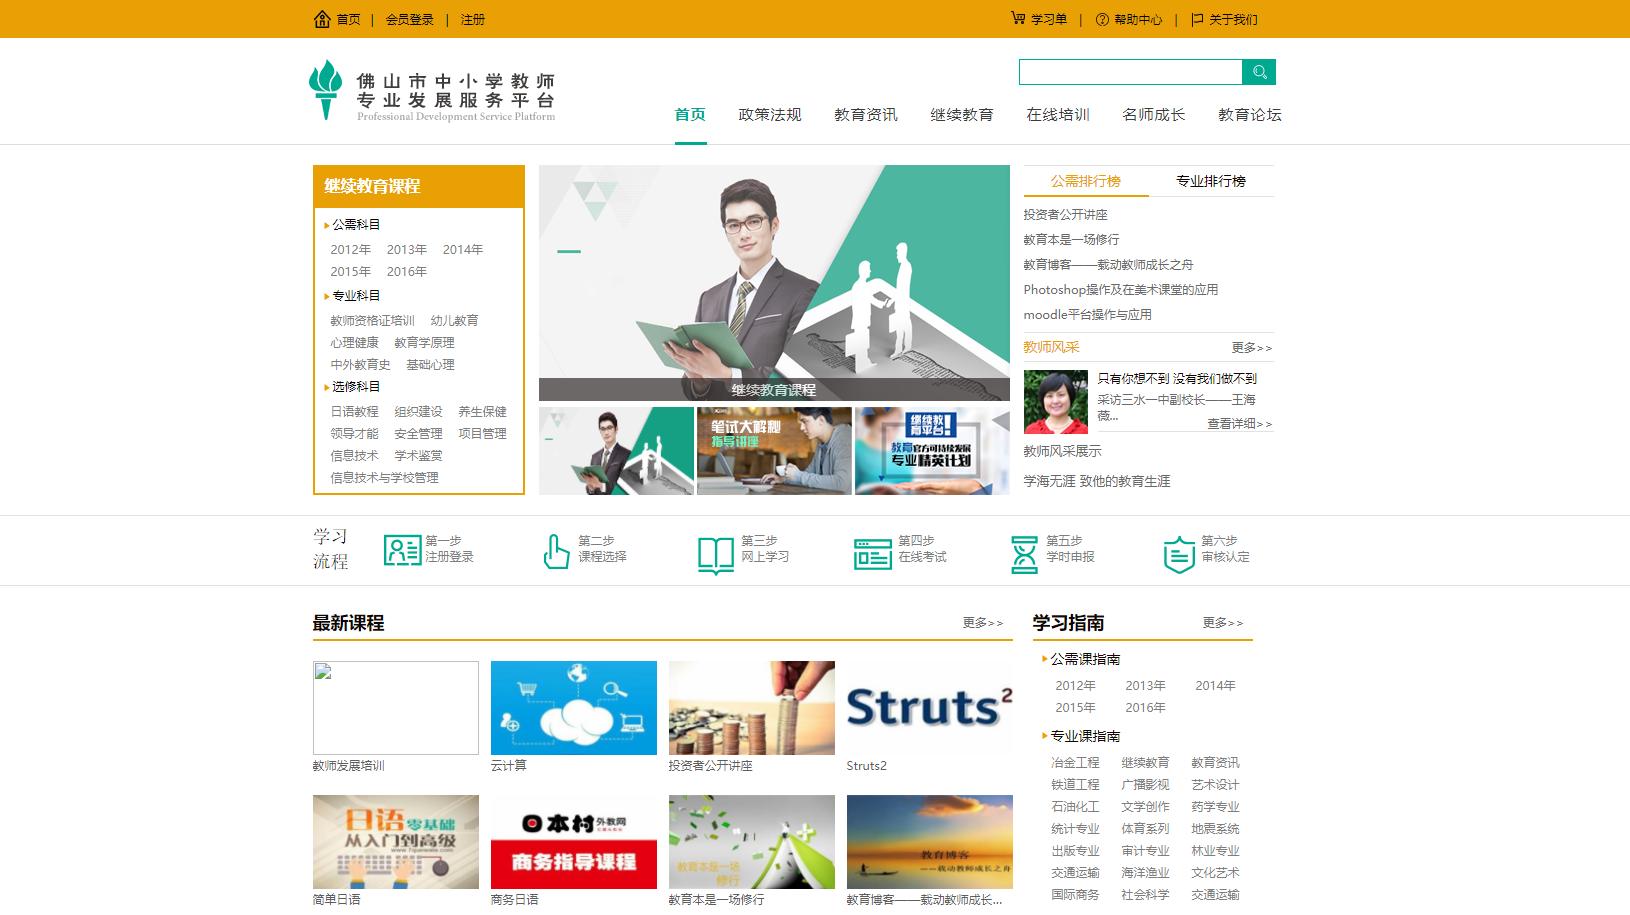This screenshot has width=1630, height=915.
Task: Click the 注册 link in top bar
Action: click(473, 19)
